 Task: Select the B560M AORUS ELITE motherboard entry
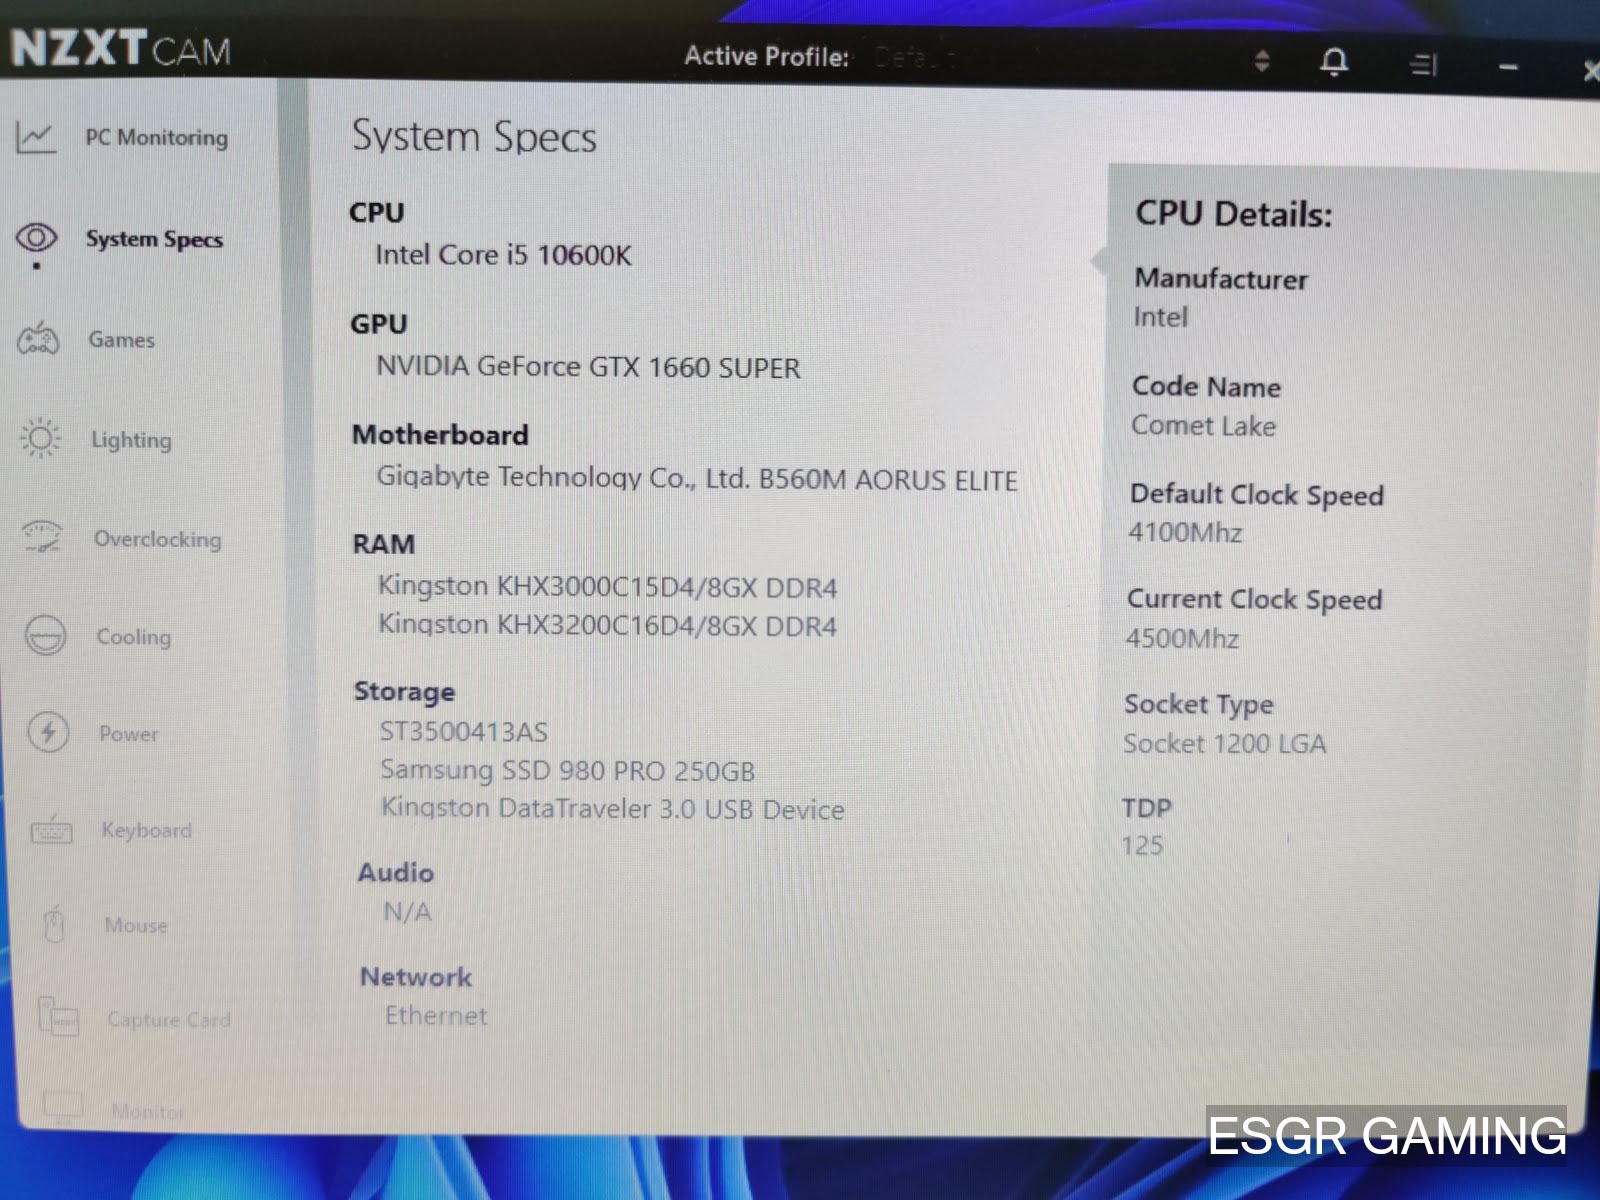tap(697, 478)
